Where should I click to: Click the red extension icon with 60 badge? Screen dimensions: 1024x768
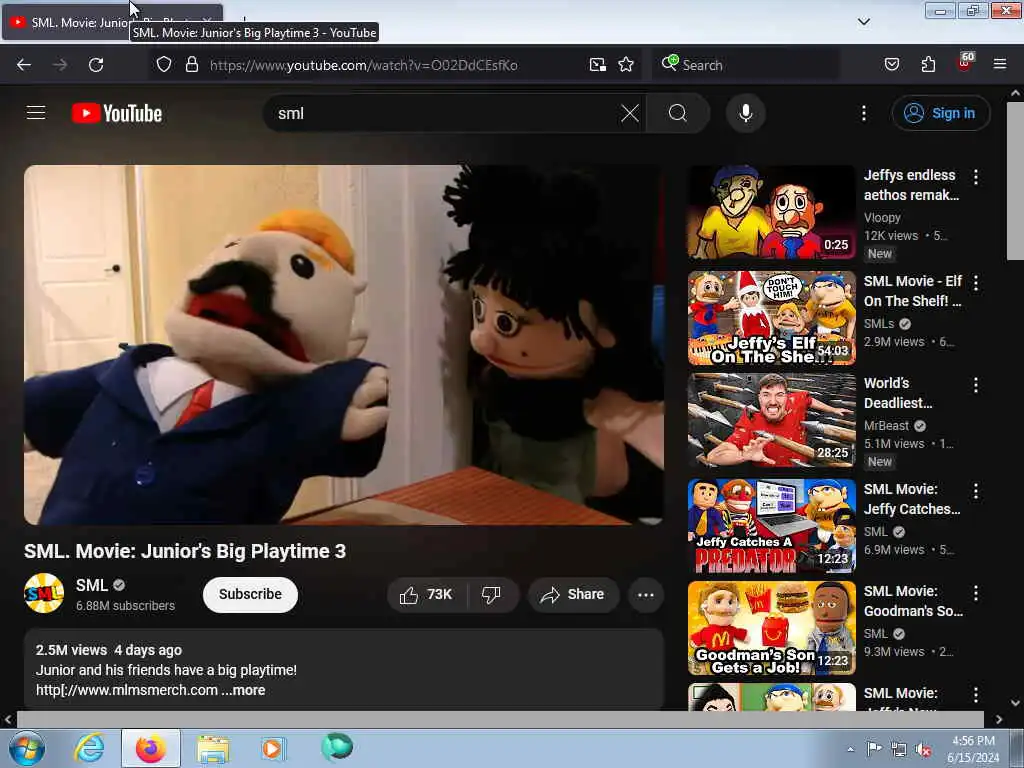pos(965,63)
